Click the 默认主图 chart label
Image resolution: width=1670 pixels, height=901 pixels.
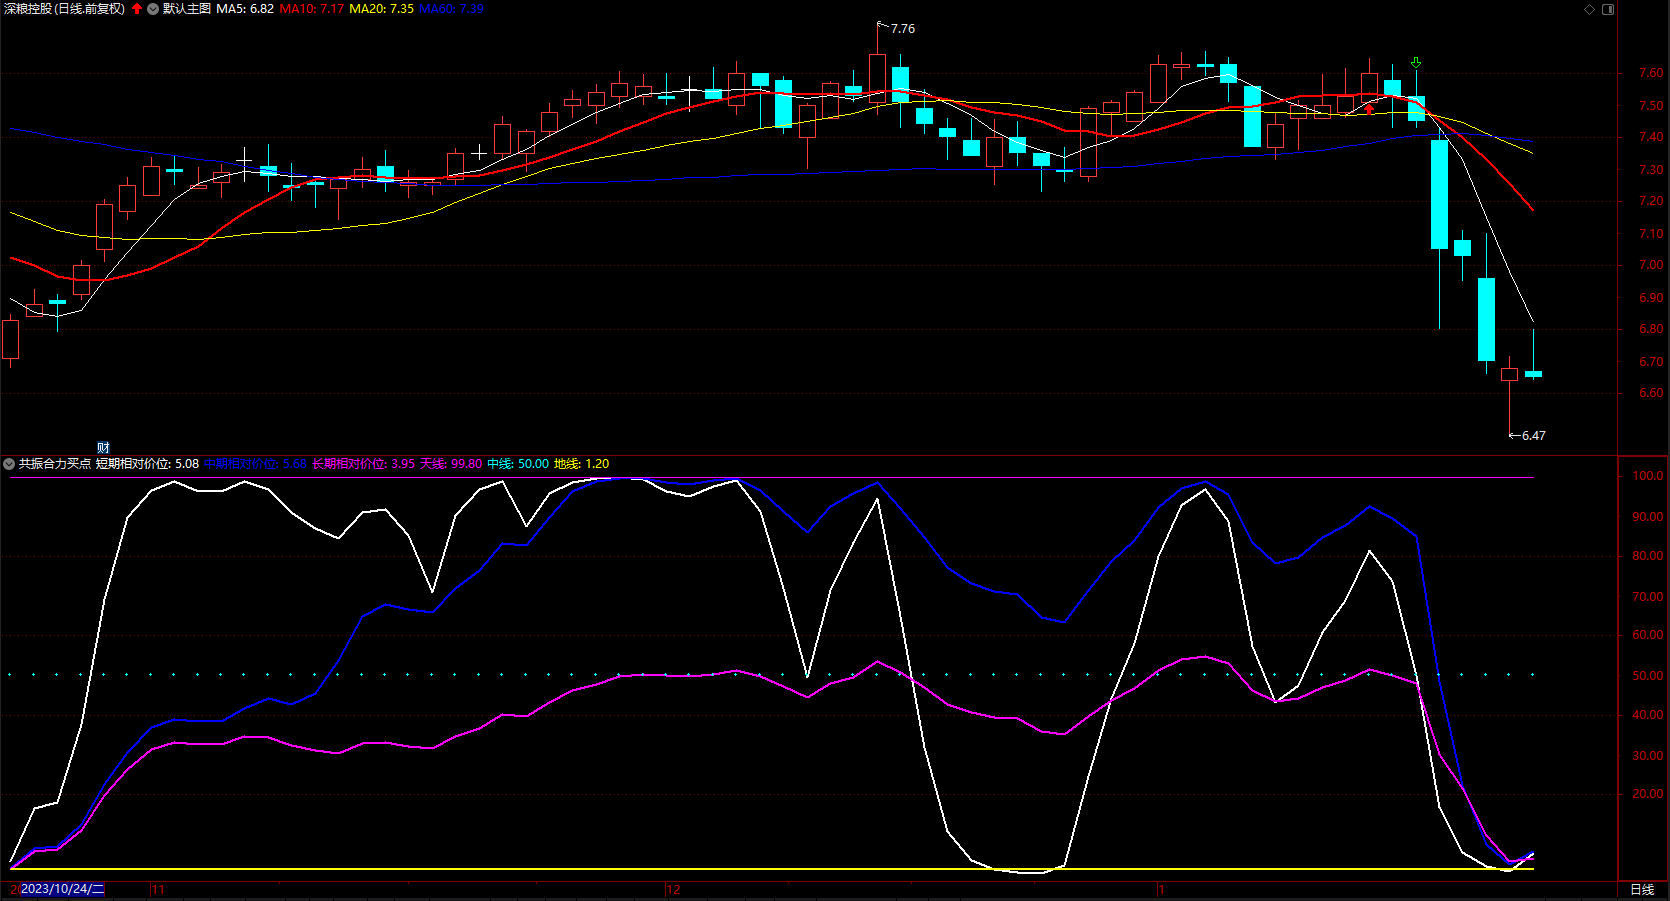[x=187, y=9]
